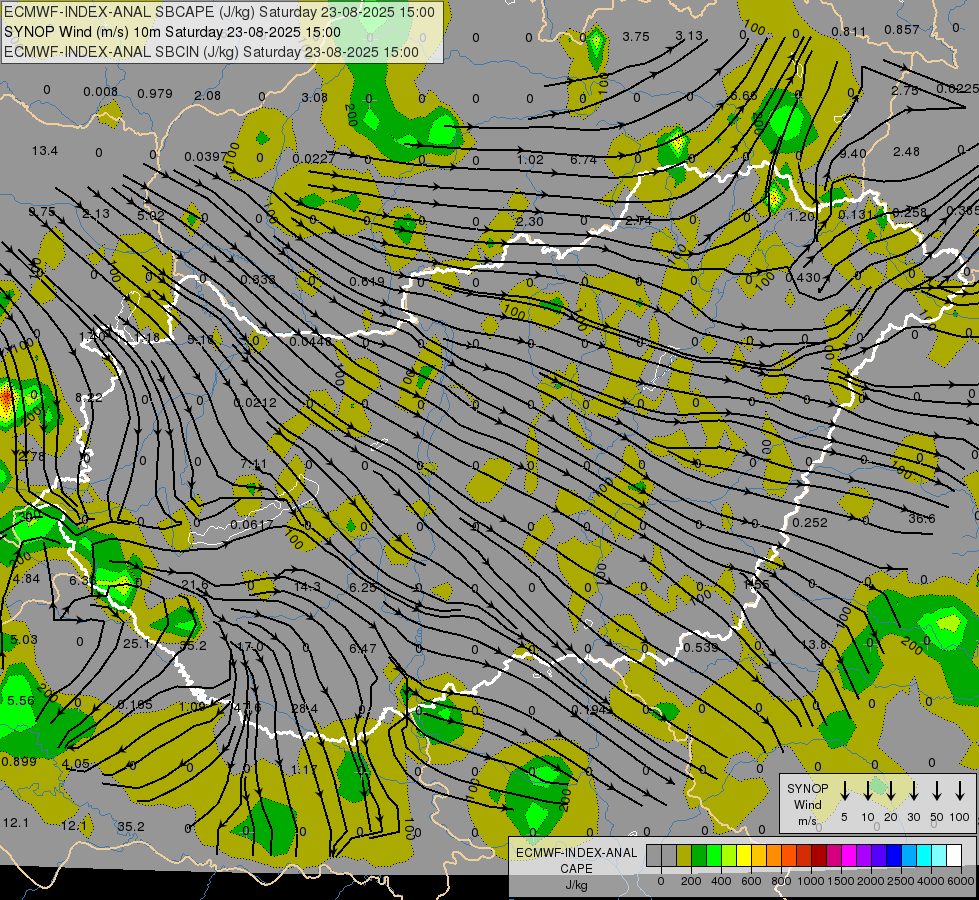Image resolution: width=979 pixels, height=900 pixels.
Task: Click the 6000 tick label on the CAPE scale
Action: 960,881
